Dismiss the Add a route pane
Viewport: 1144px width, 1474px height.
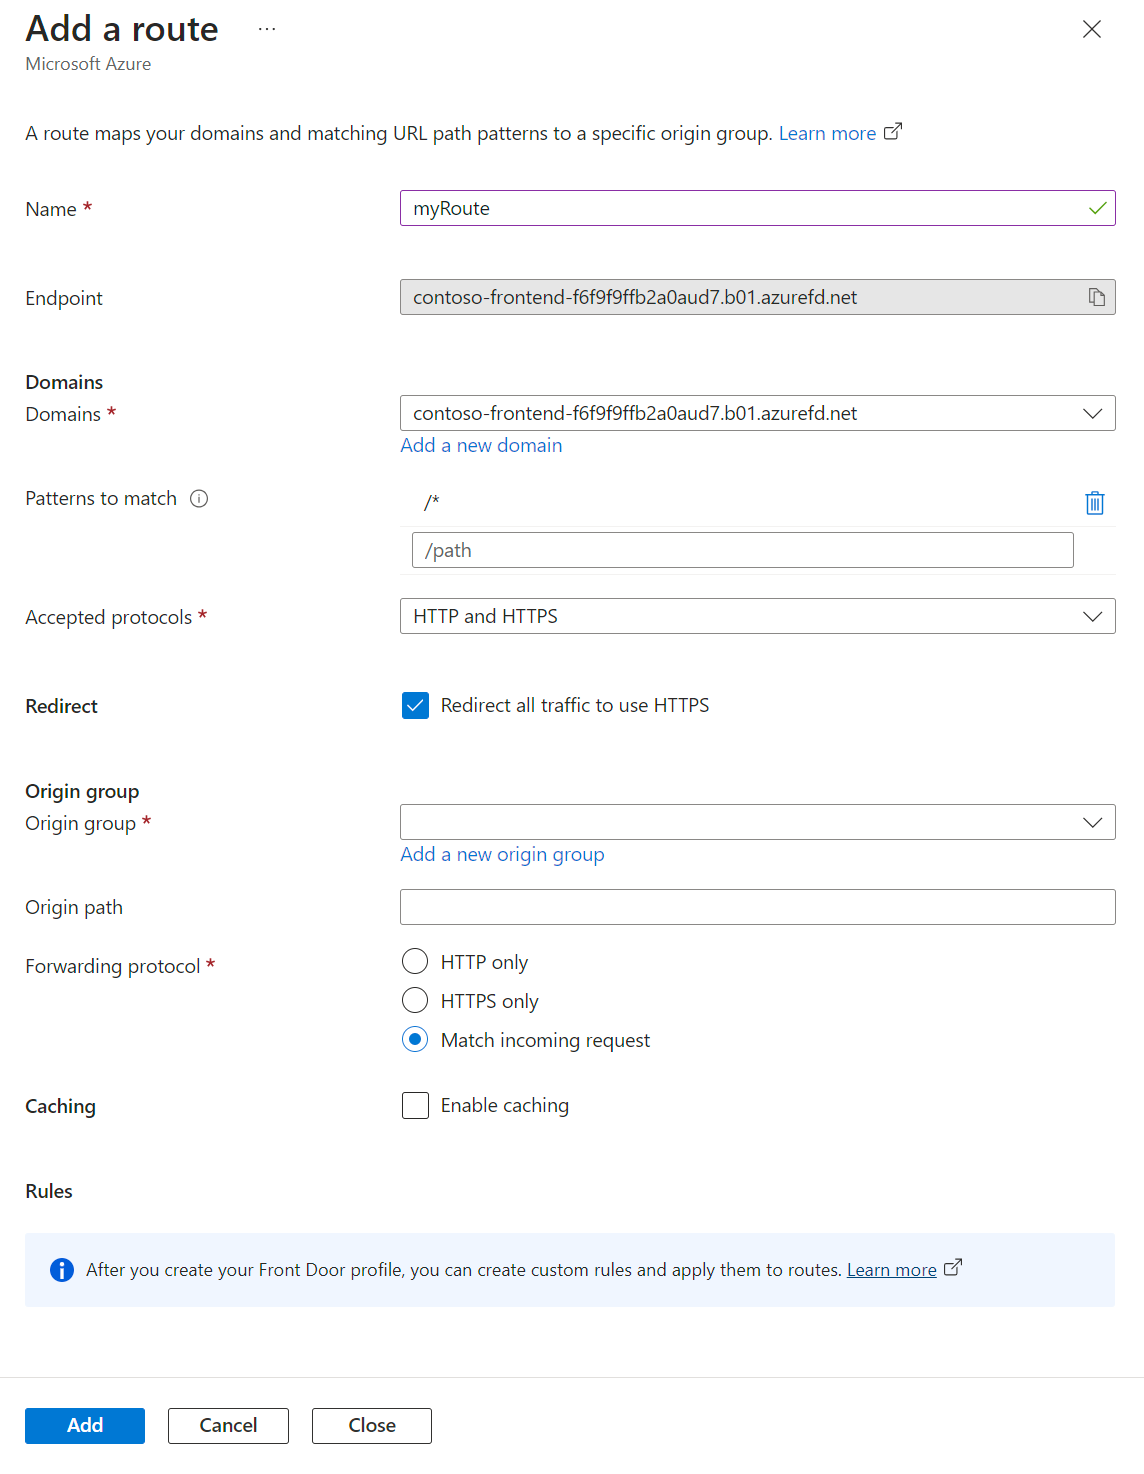(1091, 29)
